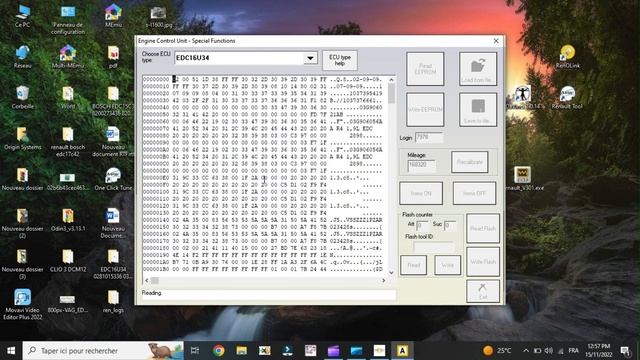Click hex viewer vertical scrollbar up arrow
Viewport: 640px width, 360px height.
pyautogui.click(x=391, y=80)
